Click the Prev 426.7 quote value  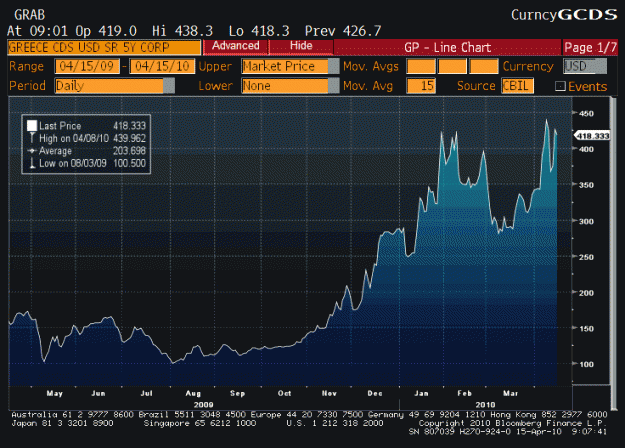click(x=343, y=31)
